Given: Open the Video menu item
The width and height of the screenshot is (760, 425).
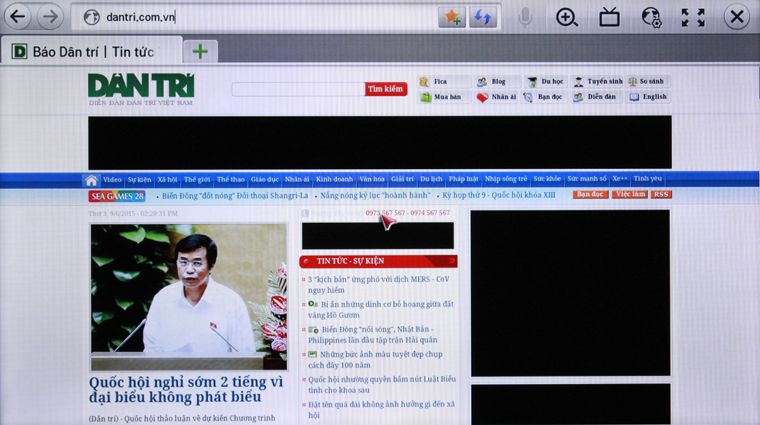Looking at the screenshot, I should coord(112,180).
